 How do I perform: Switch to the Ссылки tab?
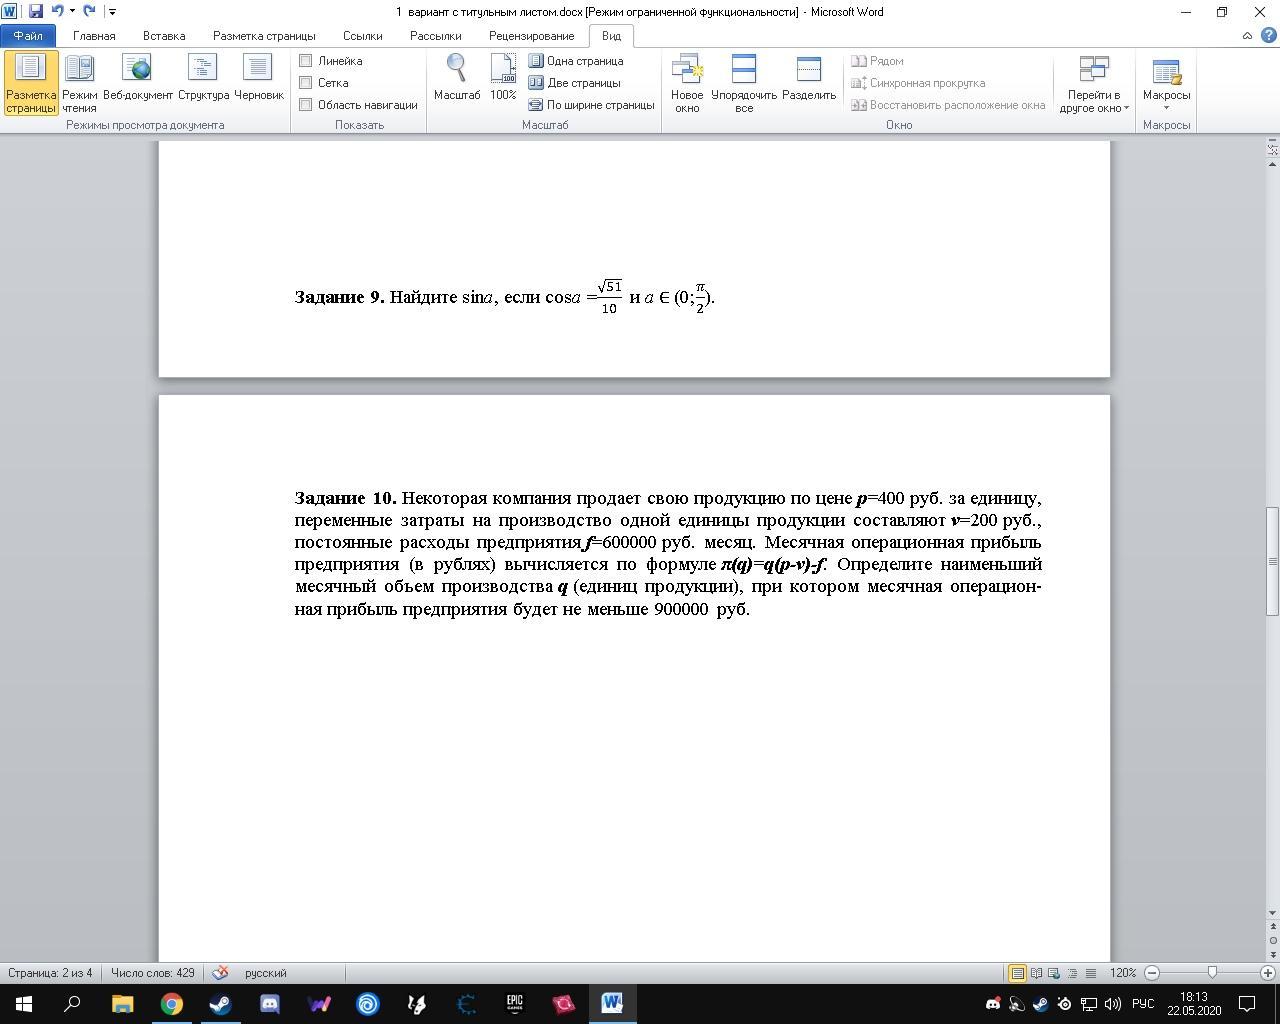point(363,36)
